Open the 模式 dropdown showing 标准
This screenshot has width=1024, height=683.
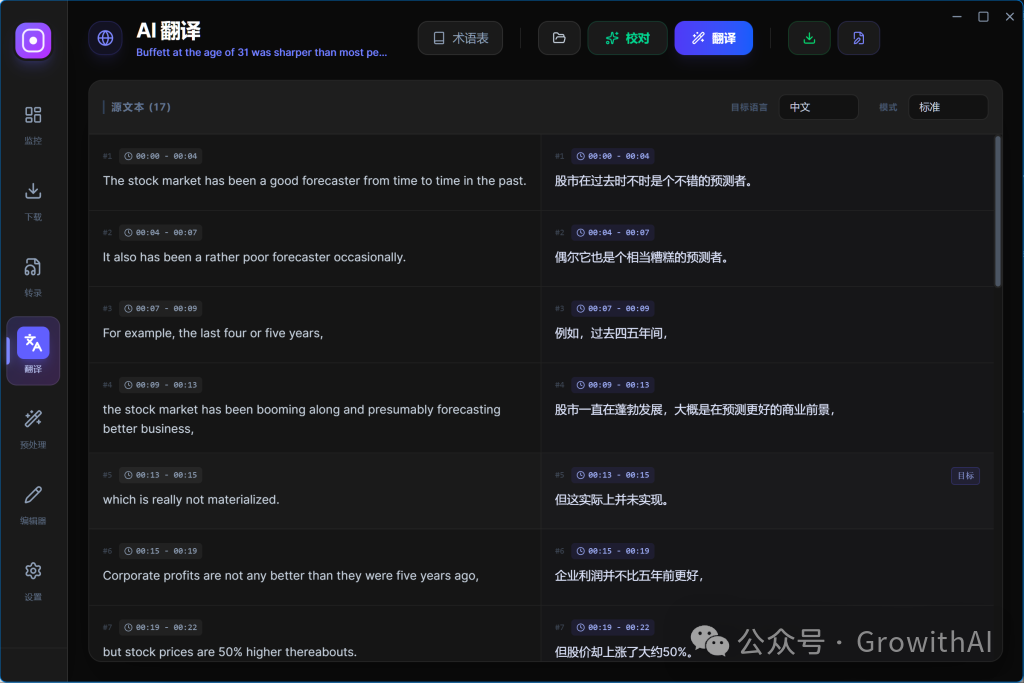pyautogui.click(x=948, y=106)
